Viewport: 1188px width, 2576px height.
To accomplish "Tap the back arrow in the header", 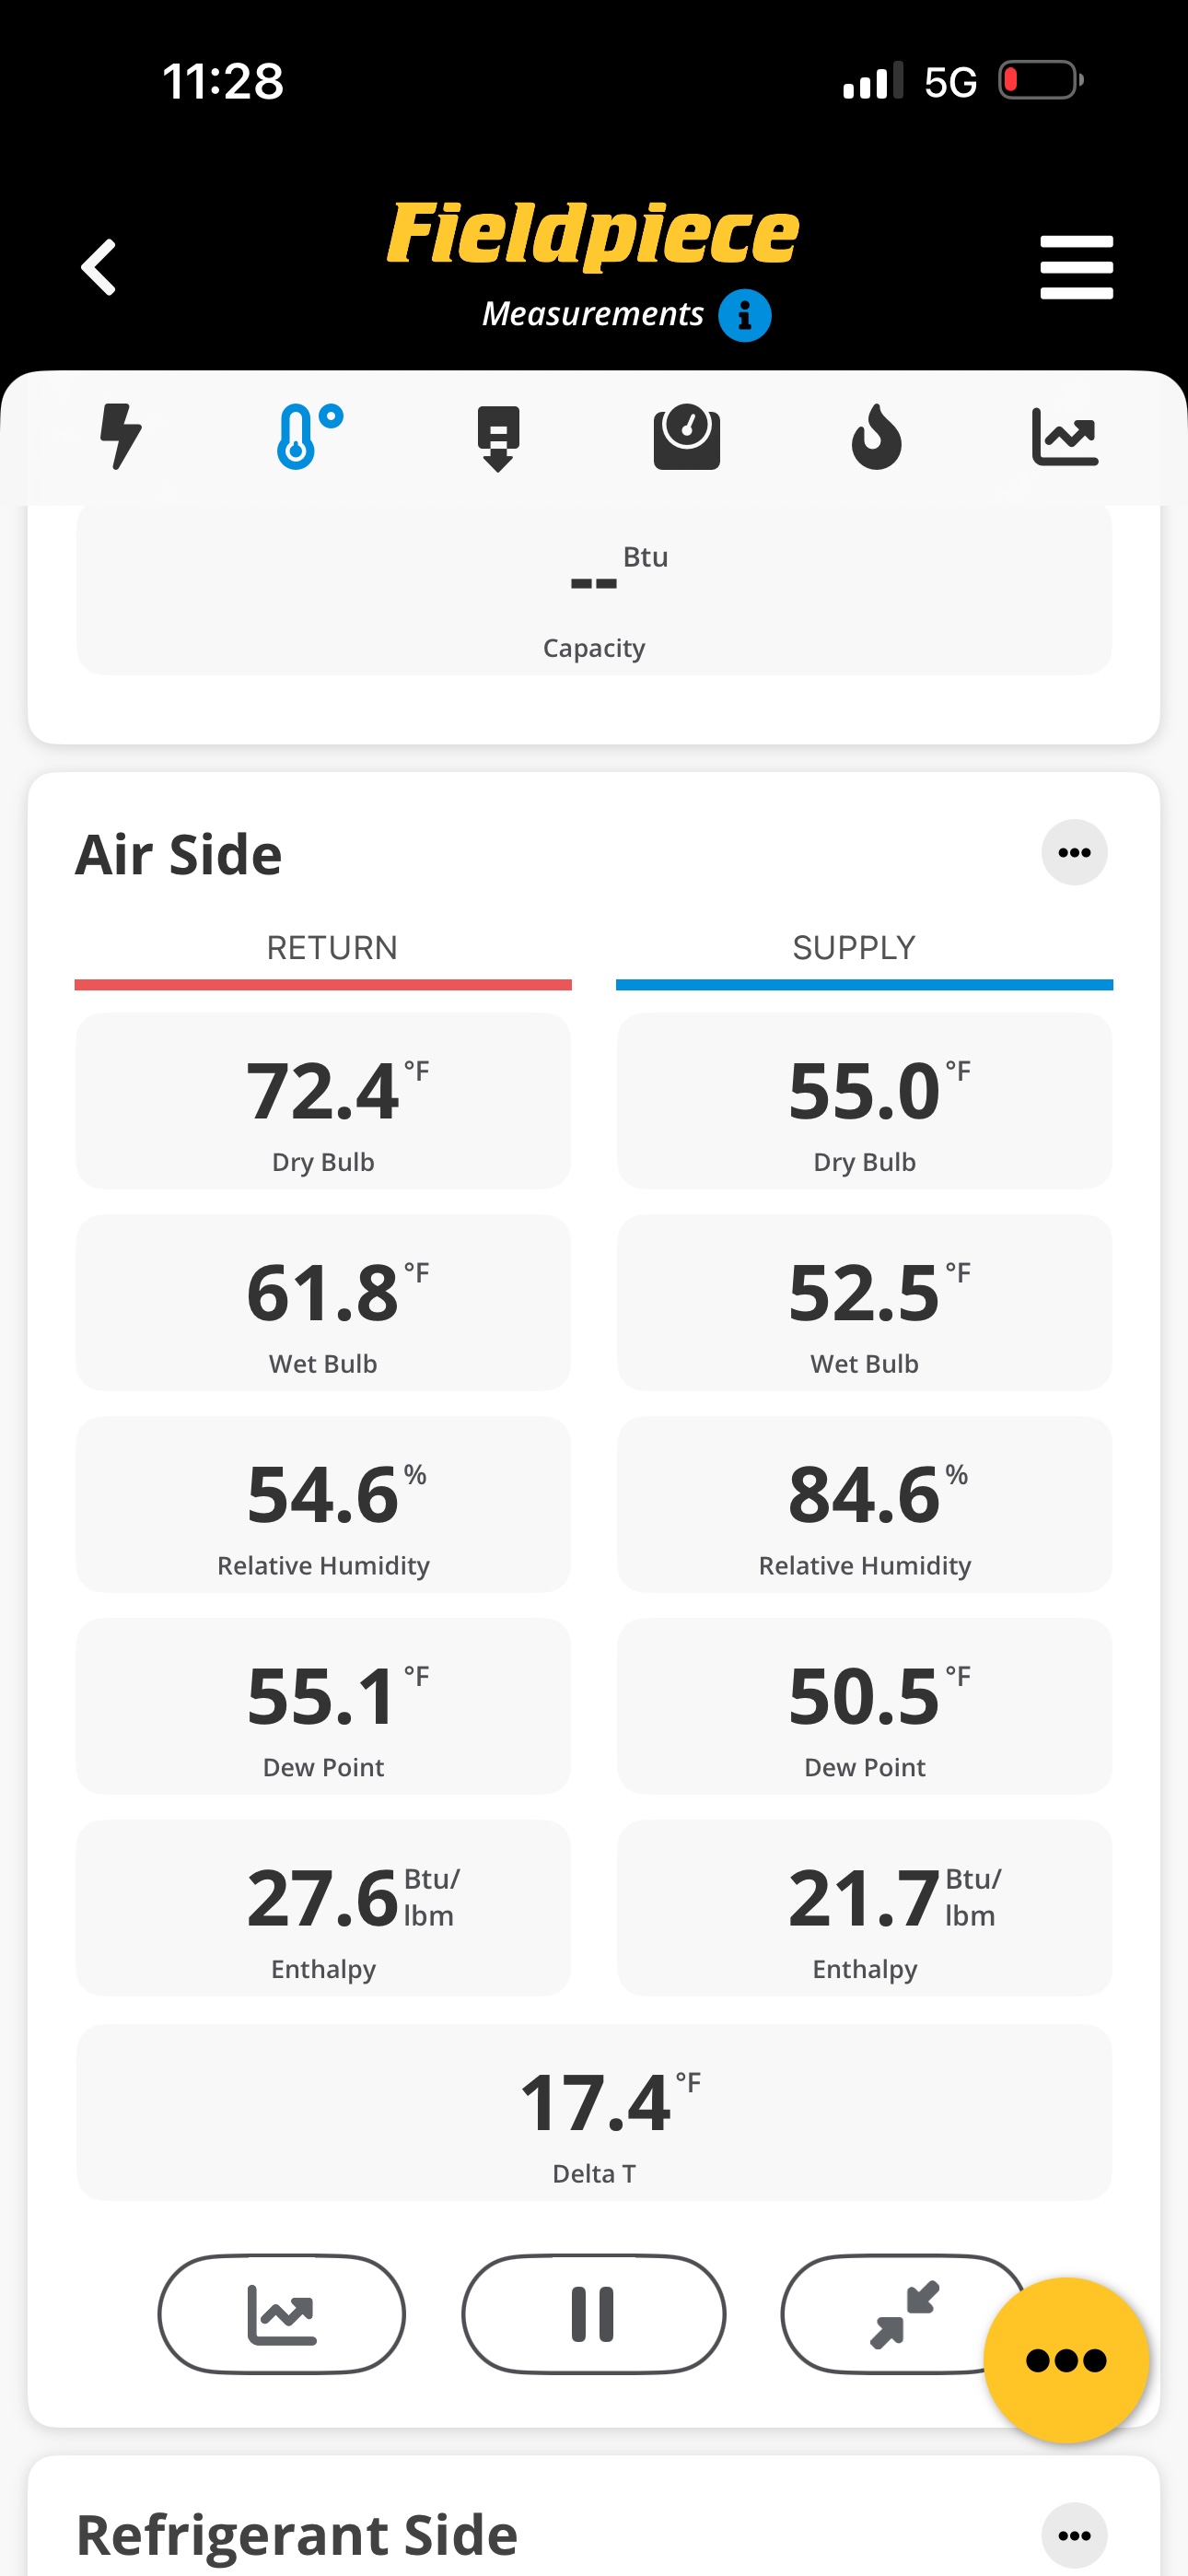I will click(x=98, y=267).
